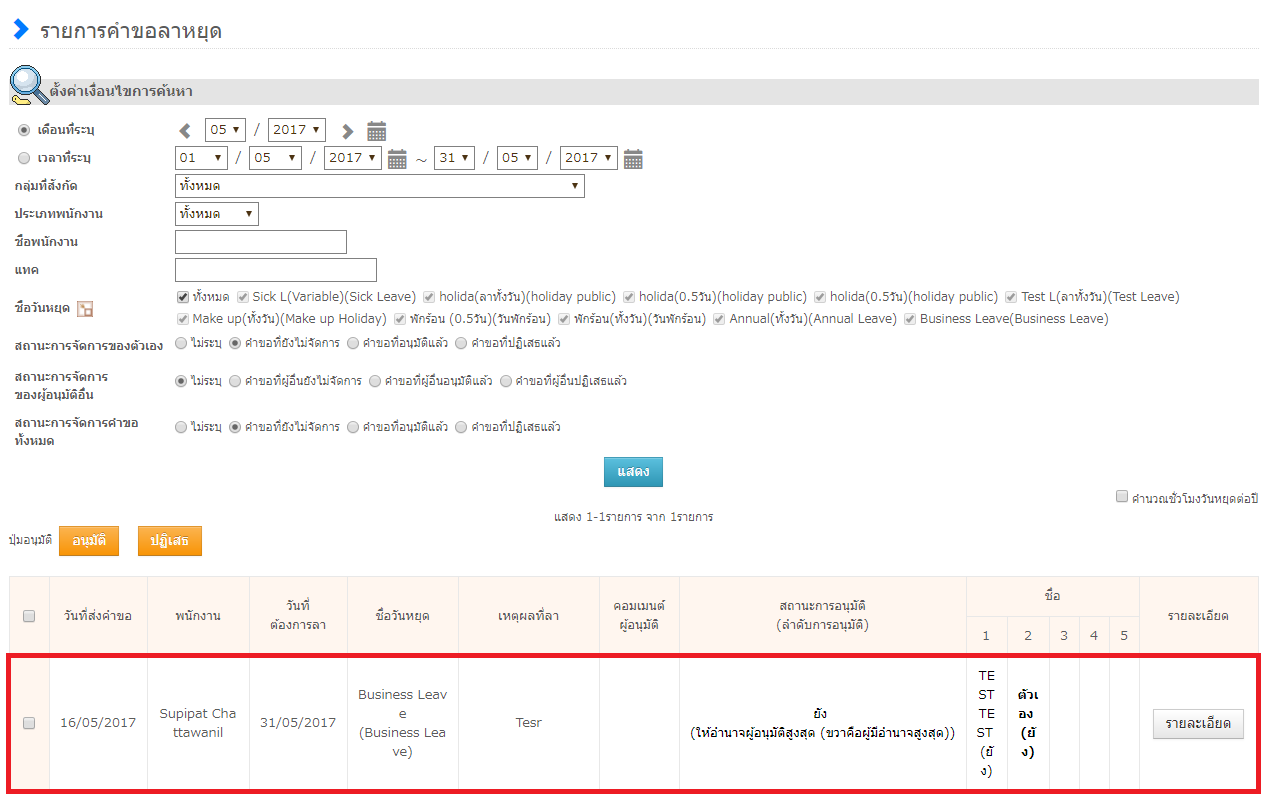Click the orange อนุมัติ approve button
This screenshot has width=1288, height=805.
(89, 541)
